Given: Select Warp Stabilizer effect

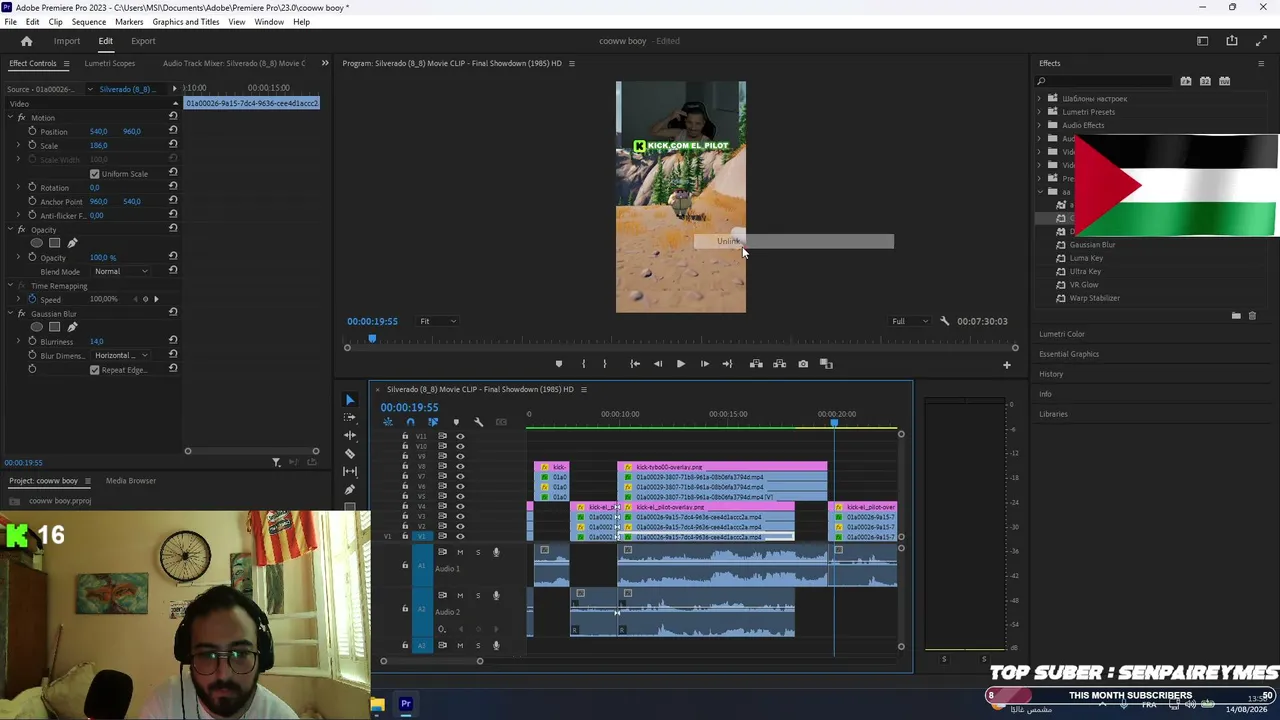Looking at the screenshot, I should [1095, 298].
